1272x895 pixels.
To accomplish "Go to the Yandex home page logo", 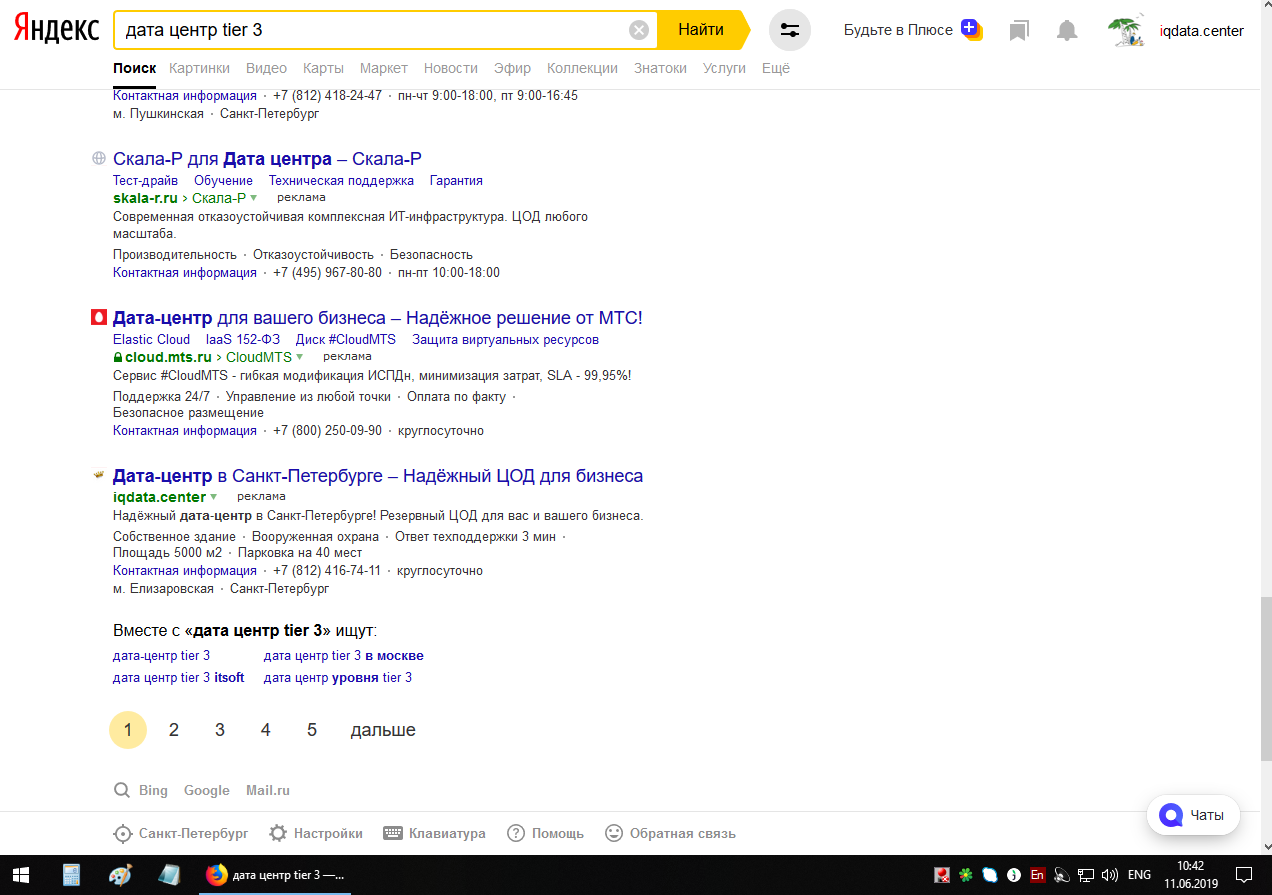I will [56, 30].
